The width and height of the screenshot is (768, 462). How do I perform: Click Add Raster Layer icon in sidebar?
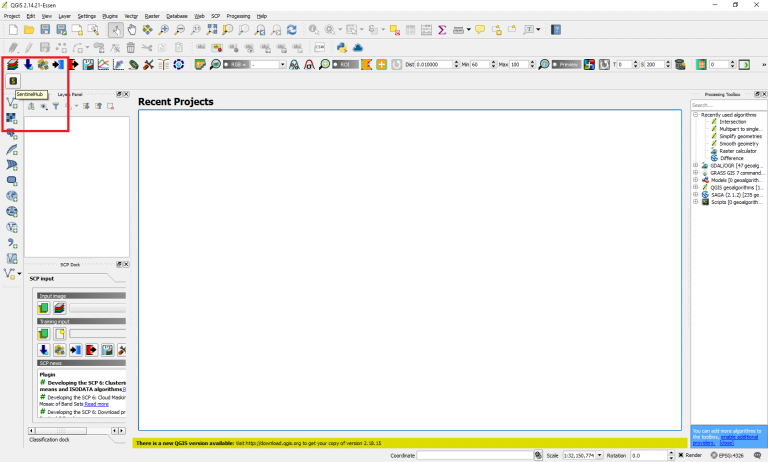[12, 118]
